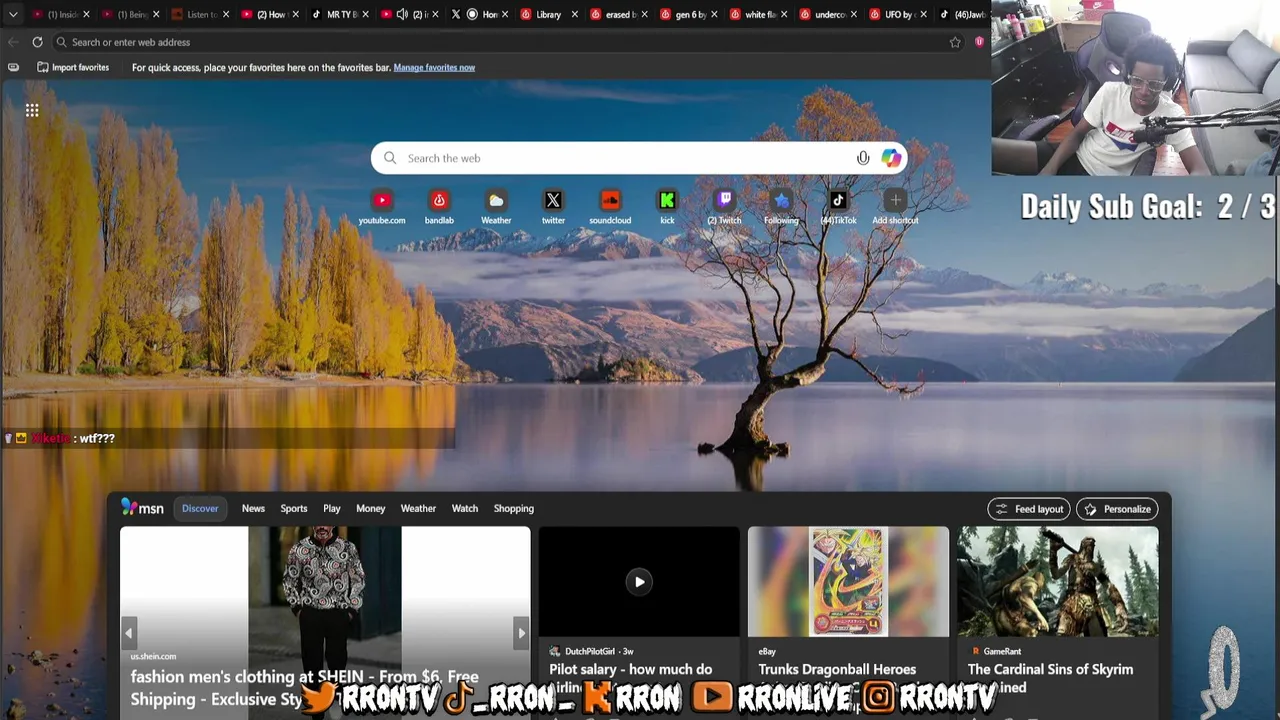
Task: Open the Shopping feed section
Action: click(514, 508)
